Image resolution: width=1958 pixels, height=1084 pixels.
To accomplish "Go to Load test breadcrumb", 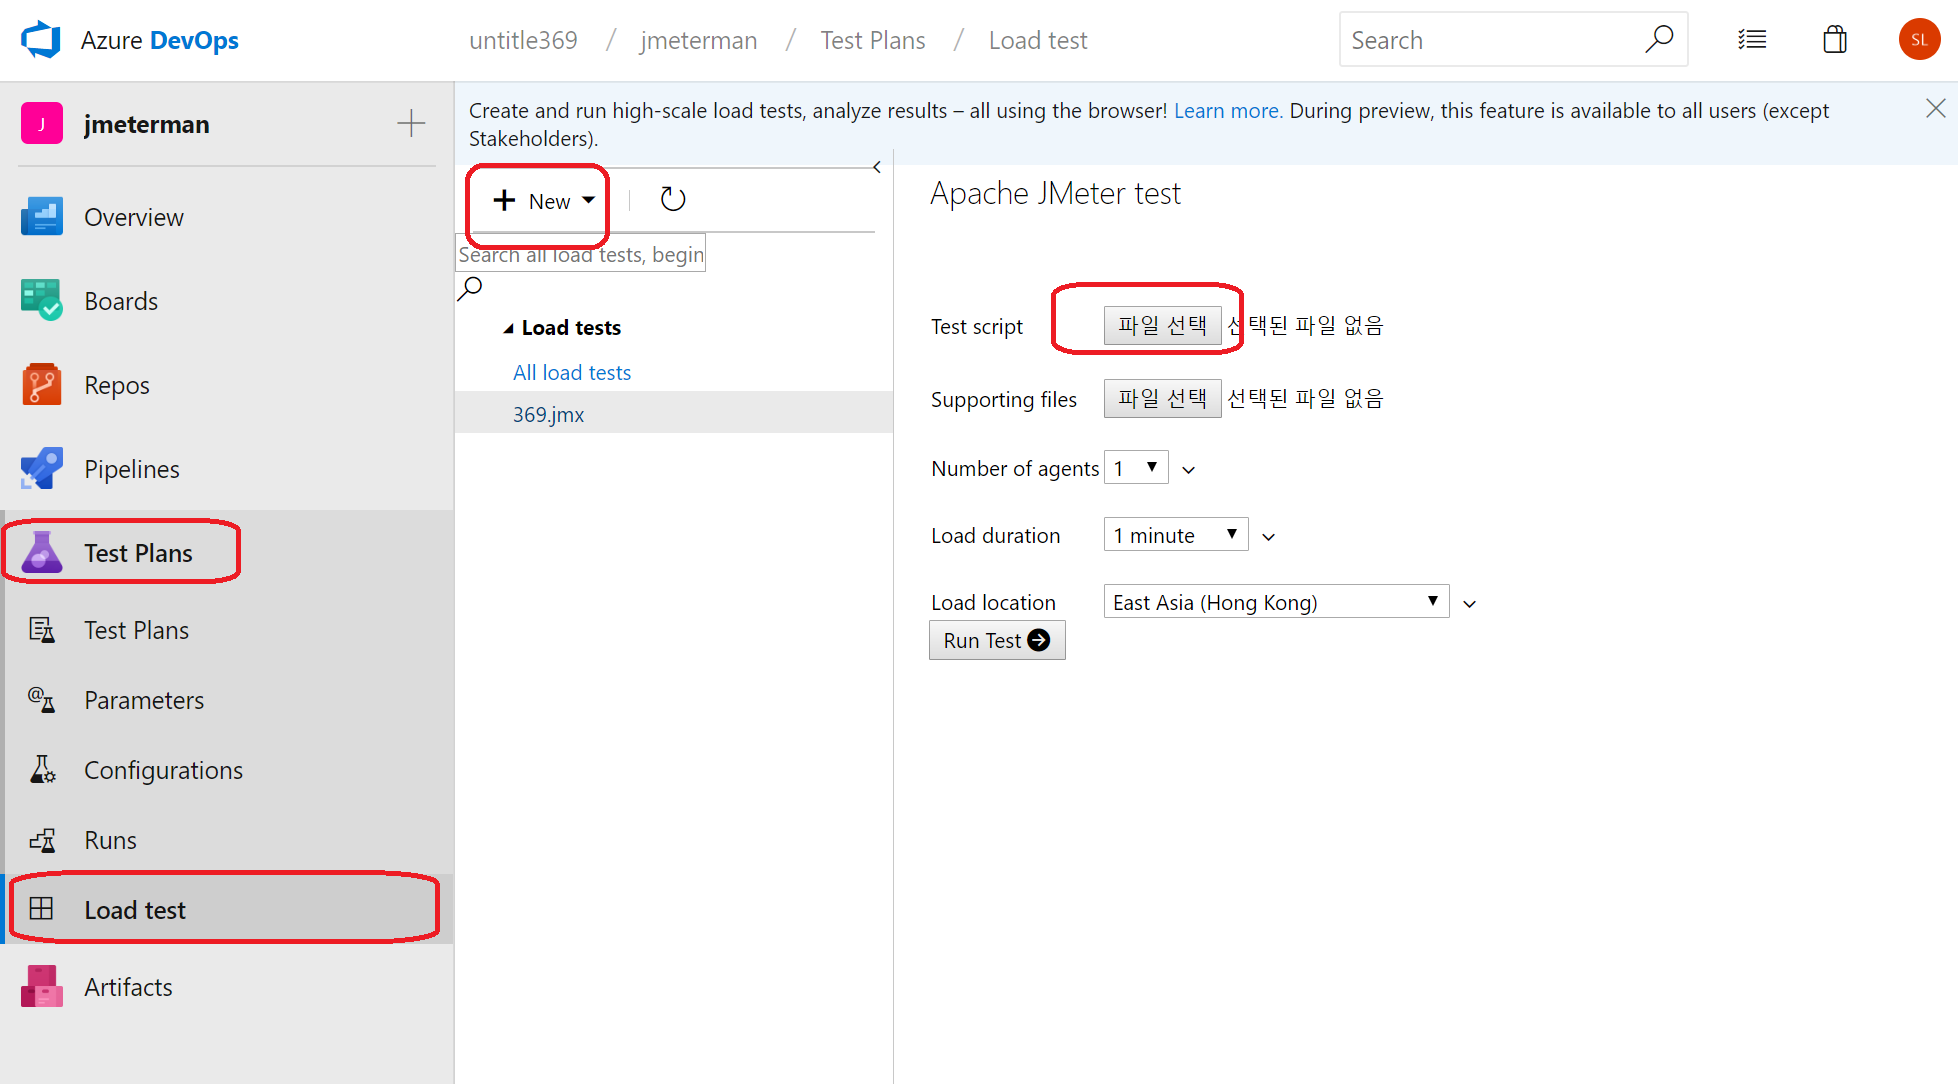I will click(1038, 40).
